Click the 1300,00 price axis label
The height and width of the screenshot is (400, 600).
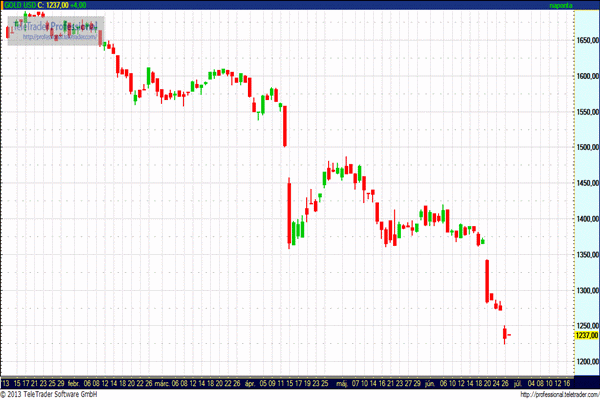tap(587, 290)
